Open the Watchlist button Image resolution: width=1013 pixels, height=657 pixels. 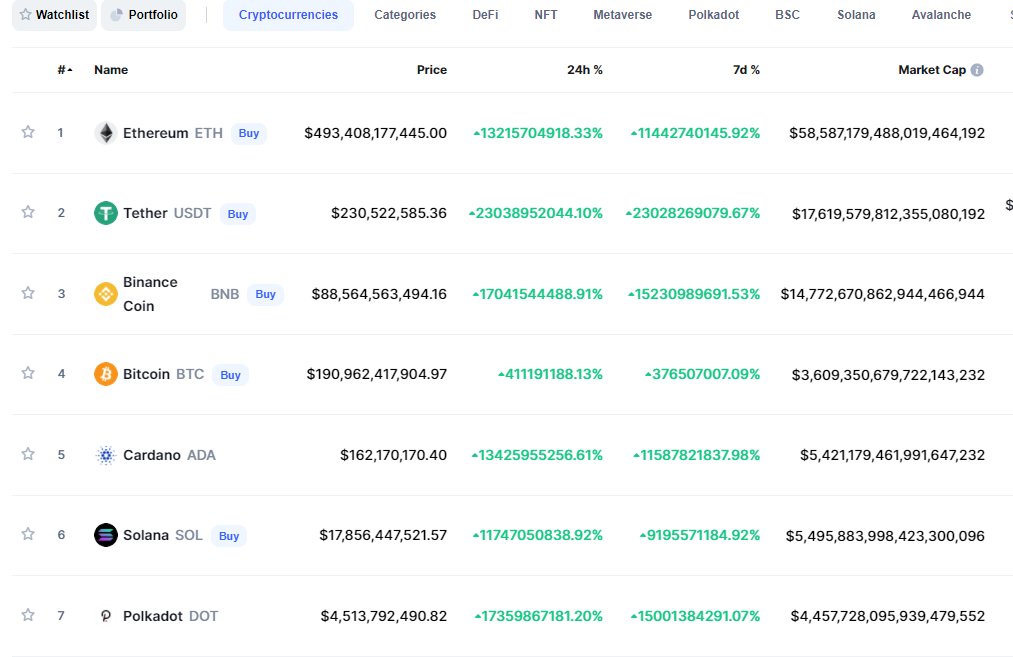tap(54, 14)
